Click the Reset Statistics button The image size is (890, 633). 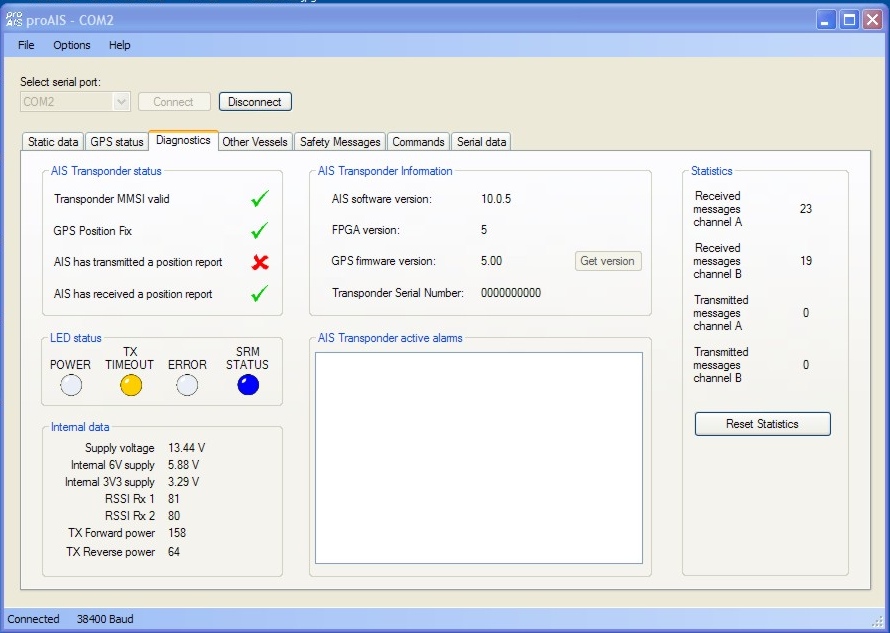pyautogui.click(x=762, y=424)
